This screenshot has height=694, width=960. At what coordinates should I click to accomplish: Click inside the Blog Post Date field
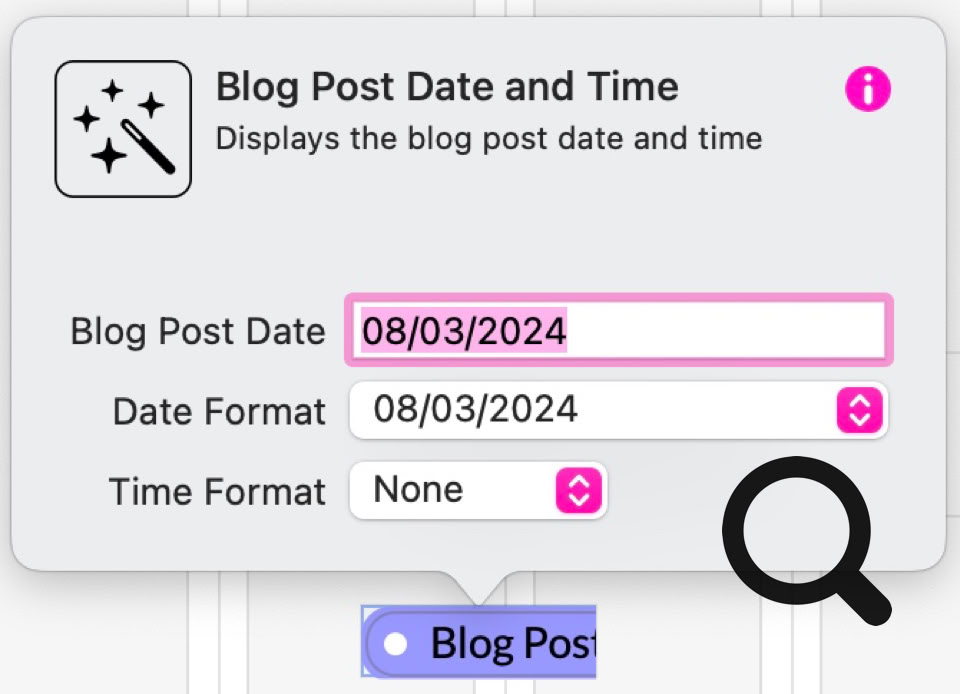pos(618,330)
